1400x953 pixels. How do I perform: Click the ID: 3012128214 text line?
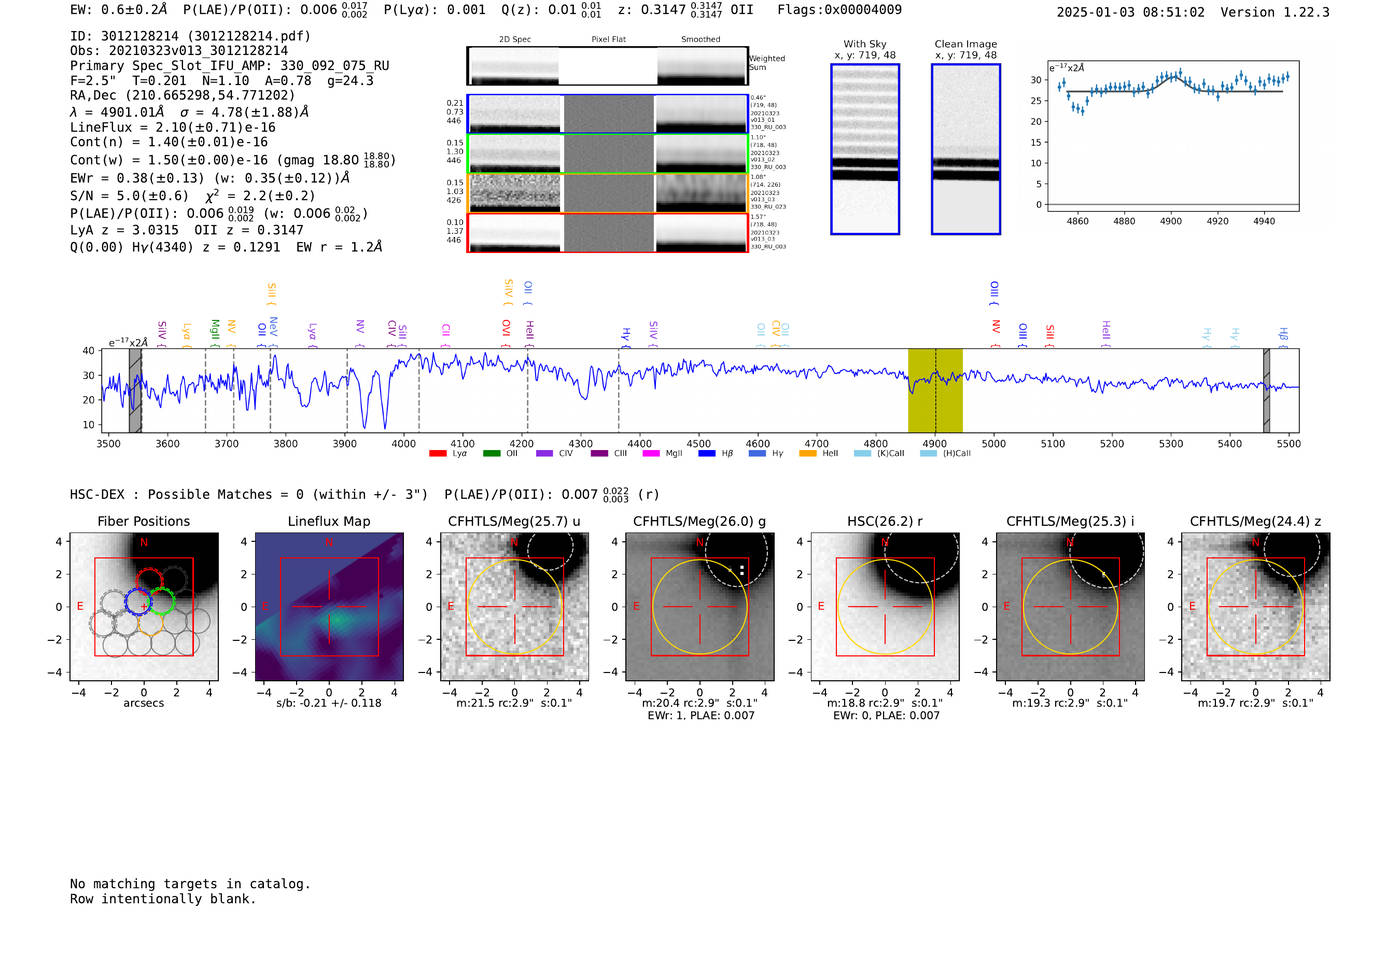[190, 36]
